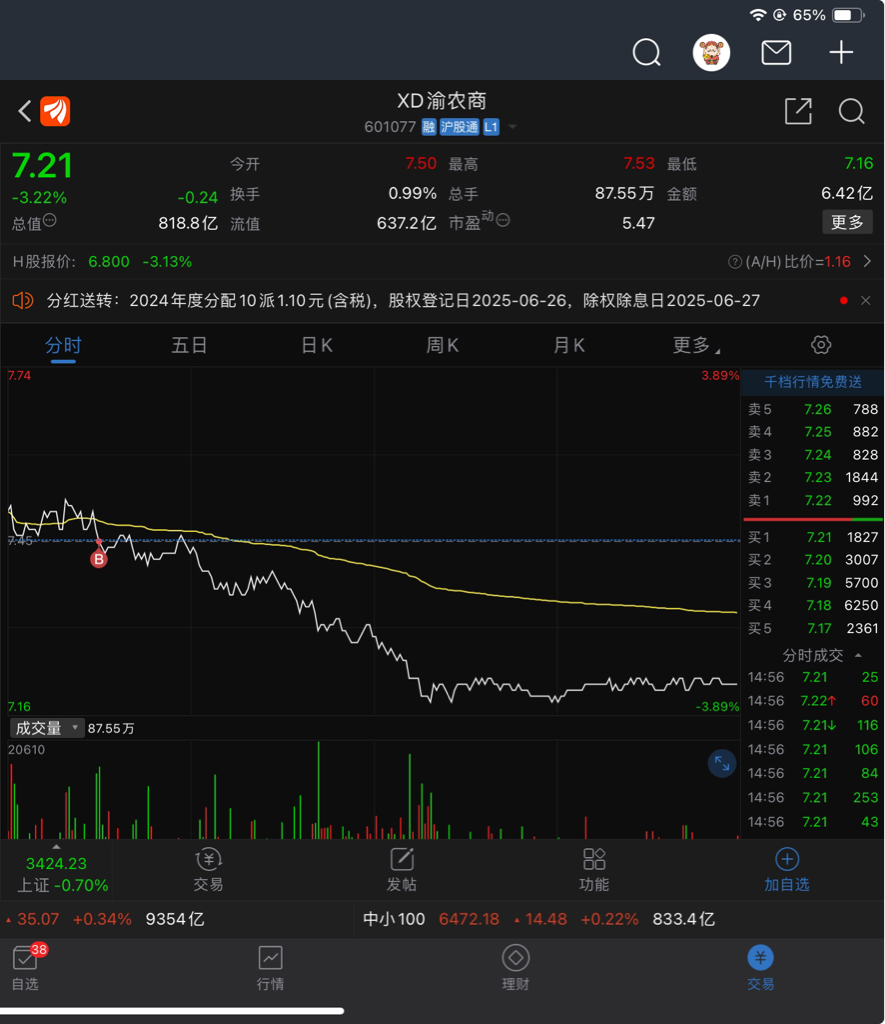Select 卖1 order row at 7.22
Screen dimensions: 885x1024
coord(813,501)
